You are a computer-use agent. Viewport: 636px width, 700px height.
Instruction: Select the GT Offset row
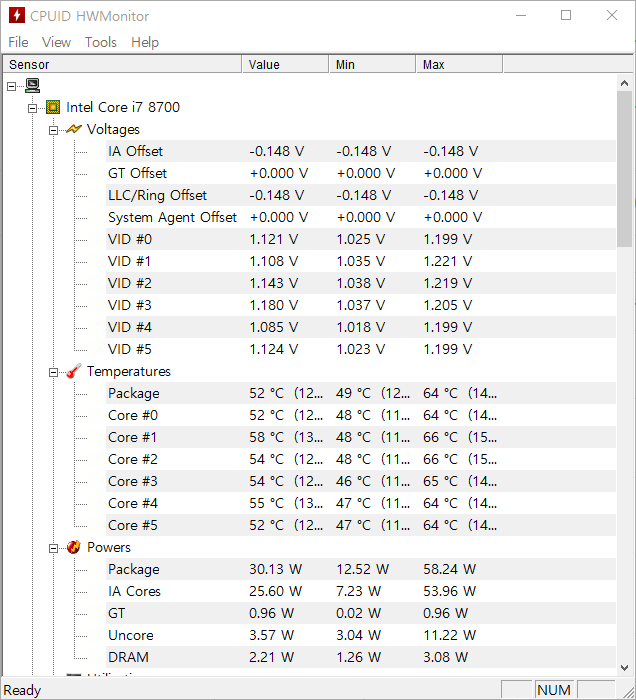(361, 173)
